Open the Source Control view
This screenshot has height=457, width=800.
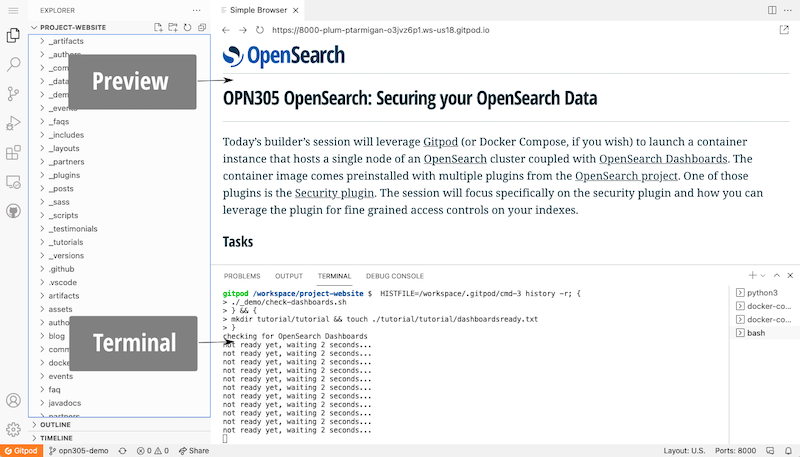13,93
